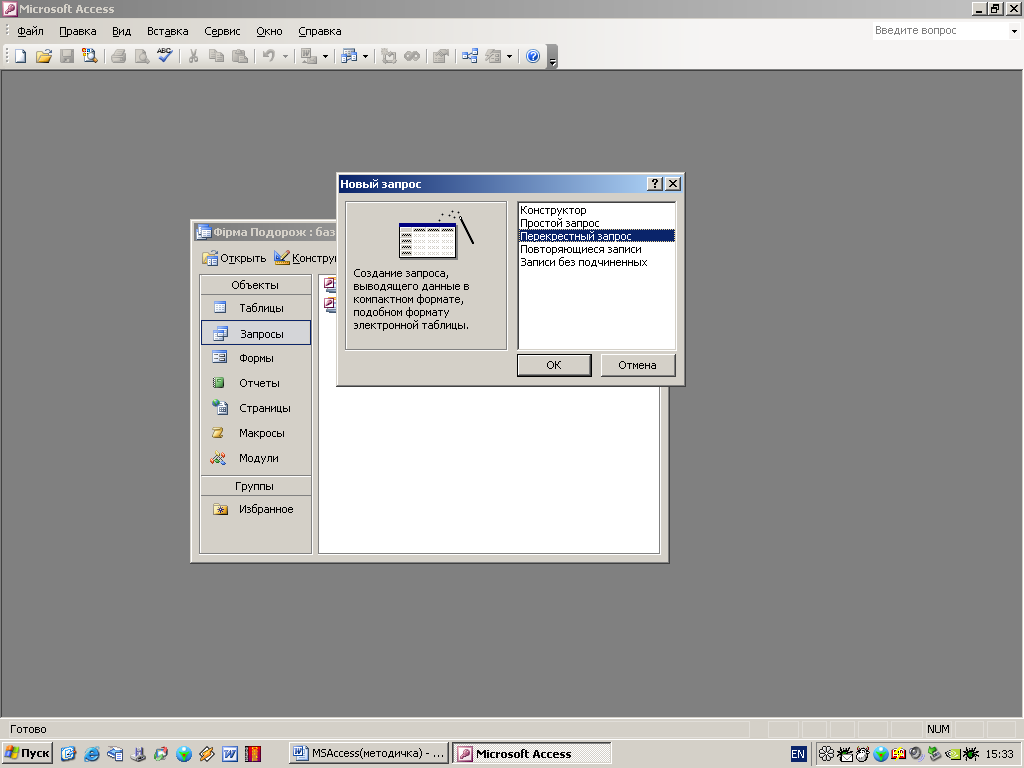Collapse the Группы group header
The image size is (1024, 768).
click(x=255, y=486)
